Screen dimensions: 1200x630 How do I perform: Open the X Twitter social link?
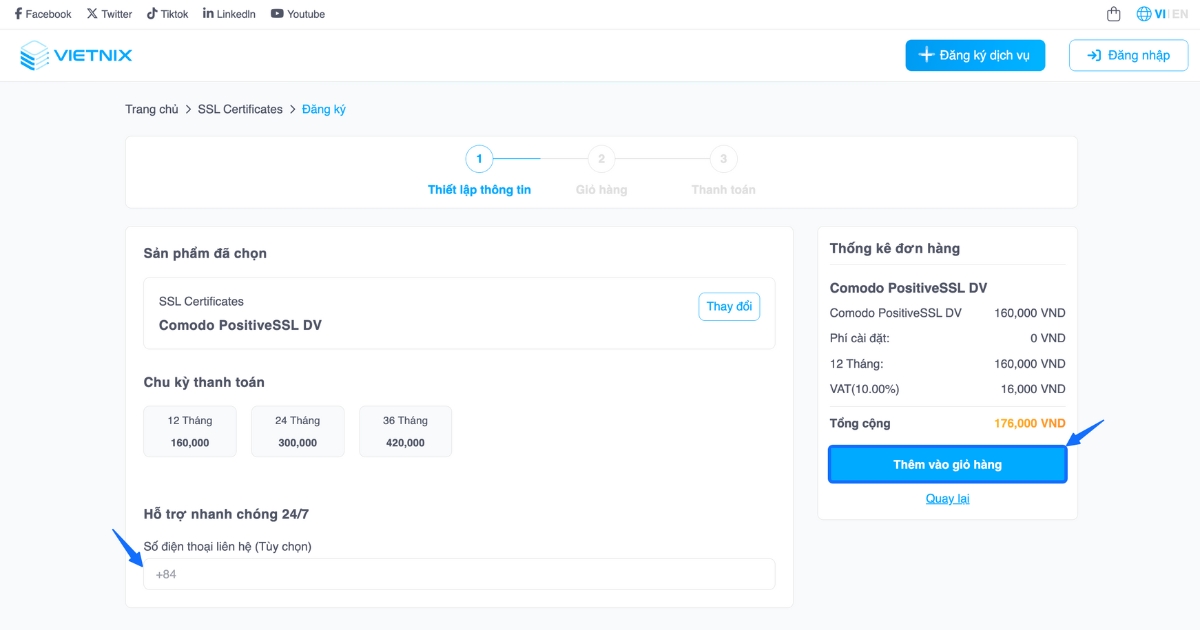(x=109, y=14)
